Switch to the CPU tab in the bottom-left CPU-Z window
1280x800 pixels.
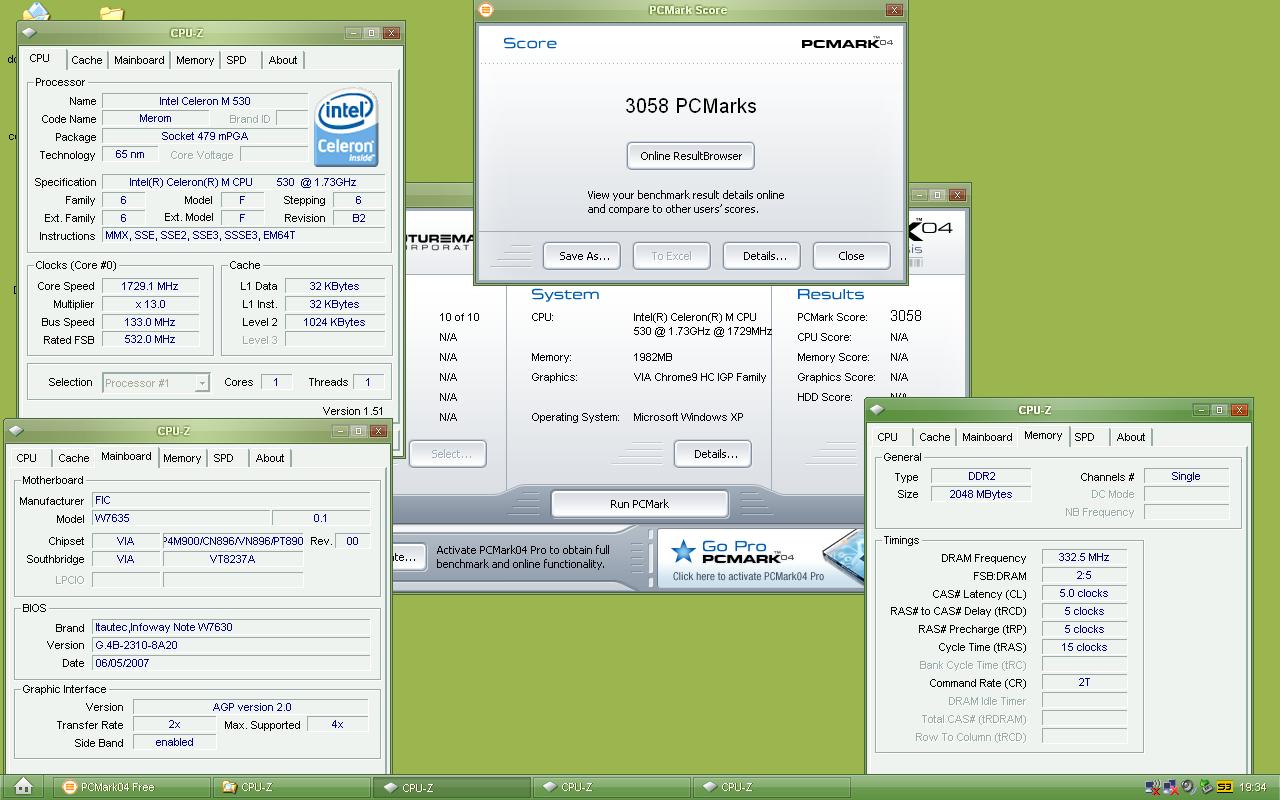tap(27, 458)
